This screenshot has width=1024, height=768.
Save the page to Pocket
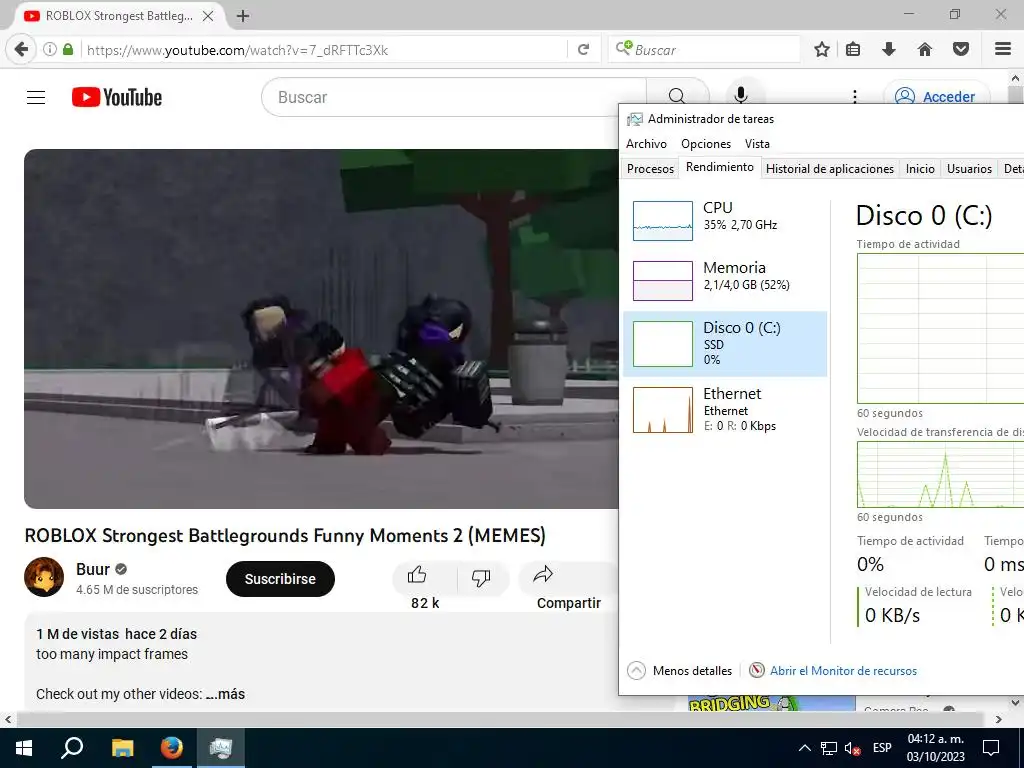[961, 50]
